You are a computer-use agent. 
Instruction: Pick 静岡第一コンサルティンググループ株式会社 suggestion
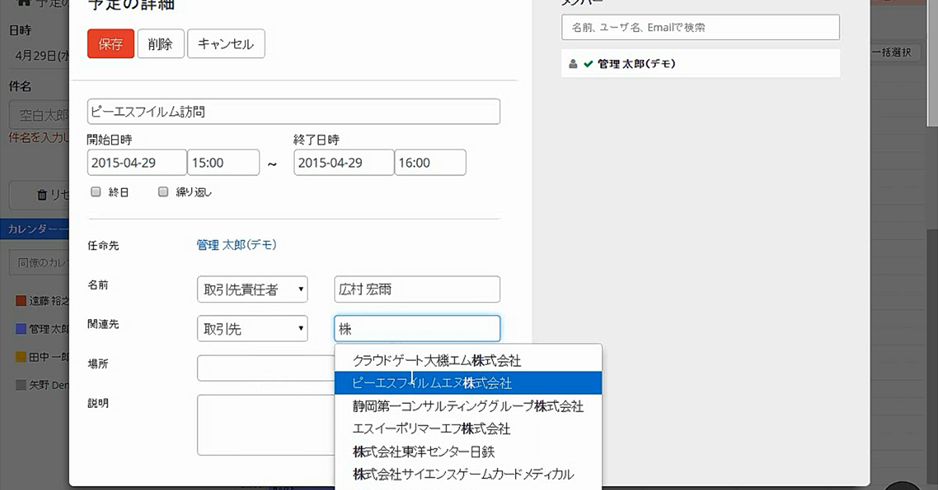(468, 406)
